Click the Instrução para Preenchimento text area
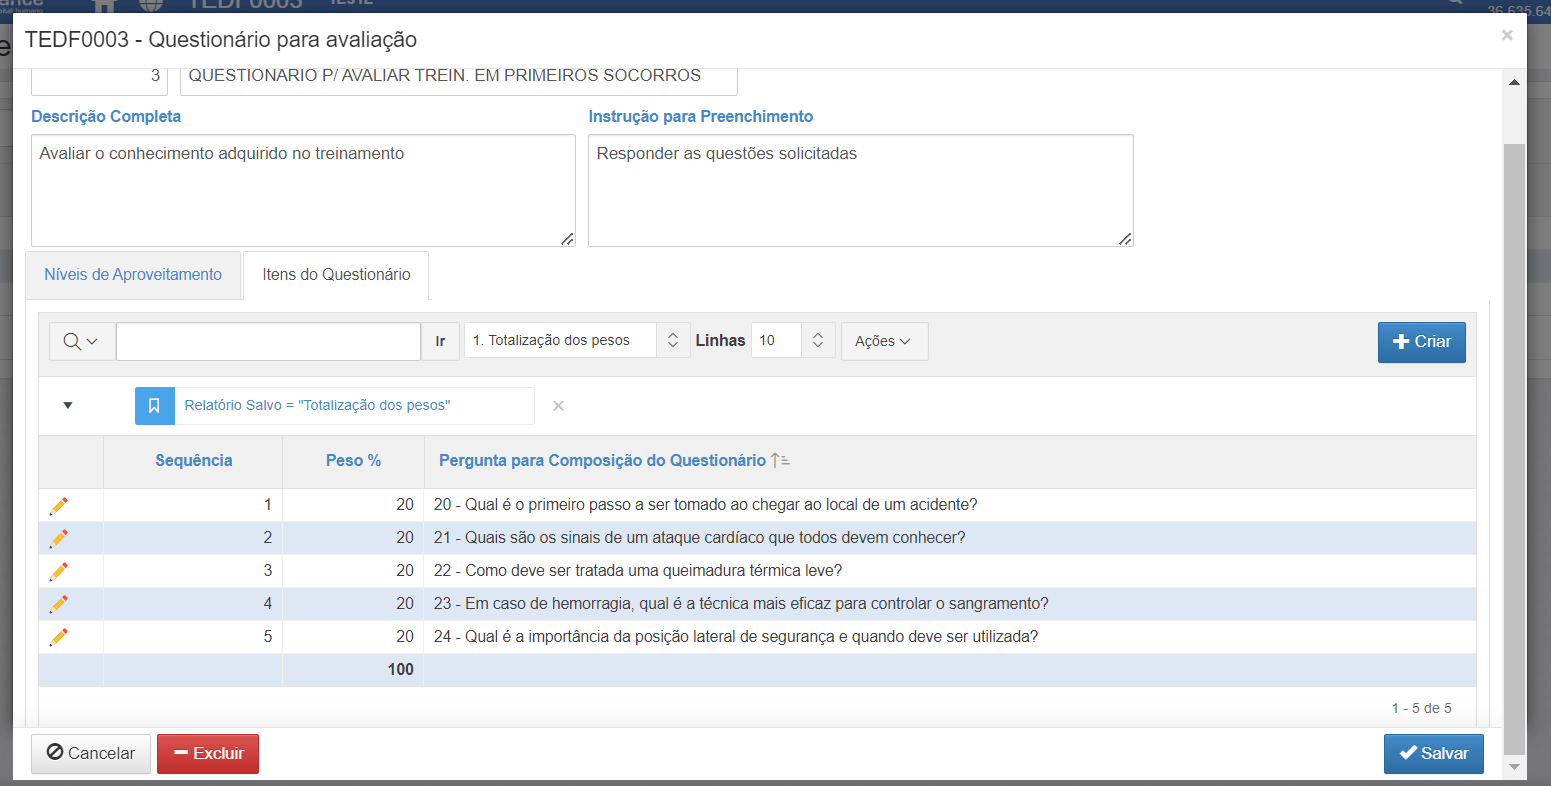The height and width of the screenshot is (786, 1551). point(860,190)
